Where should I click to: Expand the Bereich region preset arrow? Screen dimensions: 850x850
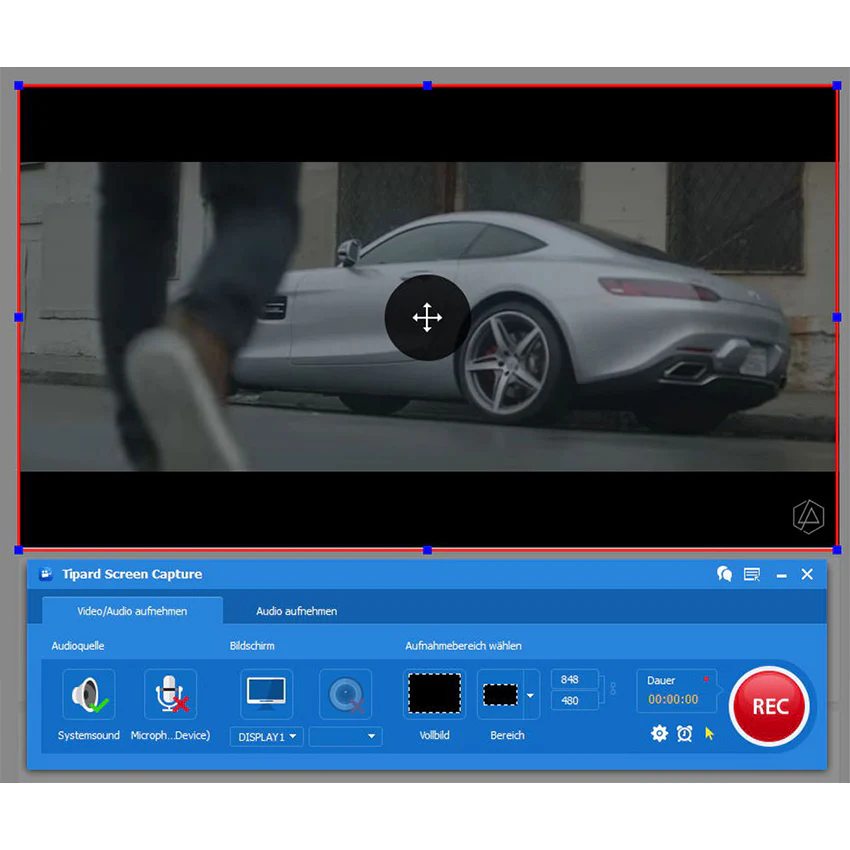pos(531,695)
